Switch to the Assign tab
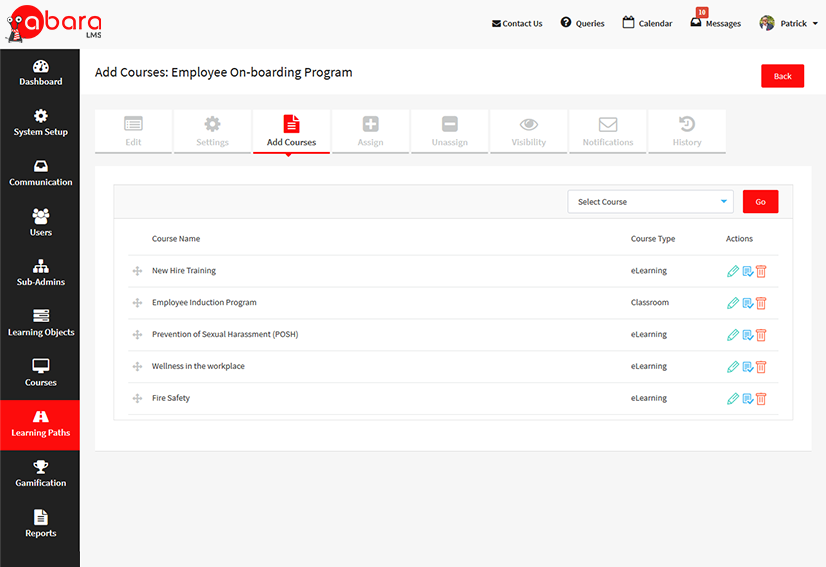 pos(370,131)
